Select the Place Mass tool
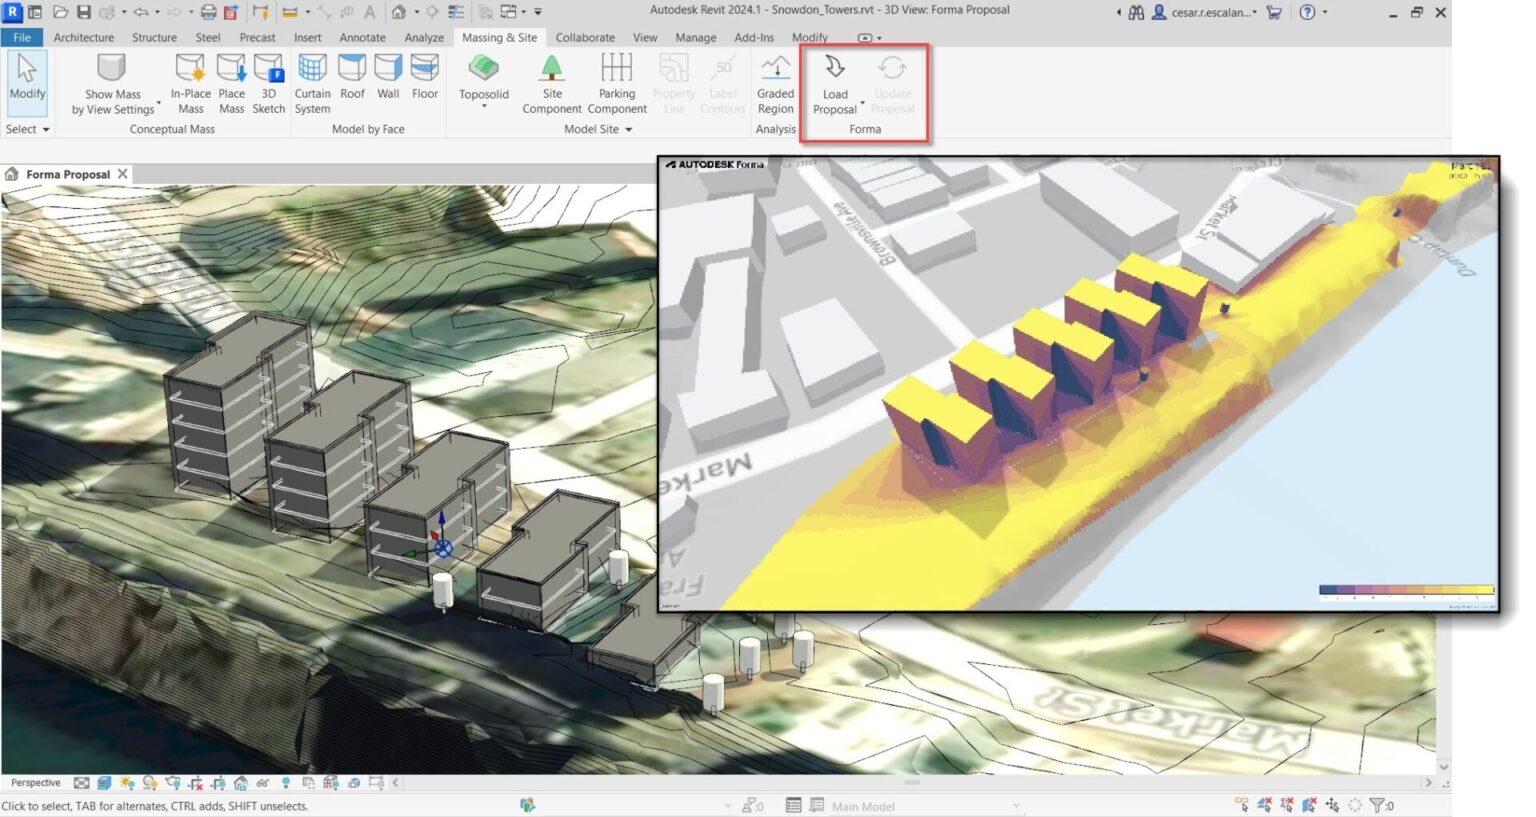 click(x=231, y=82)
